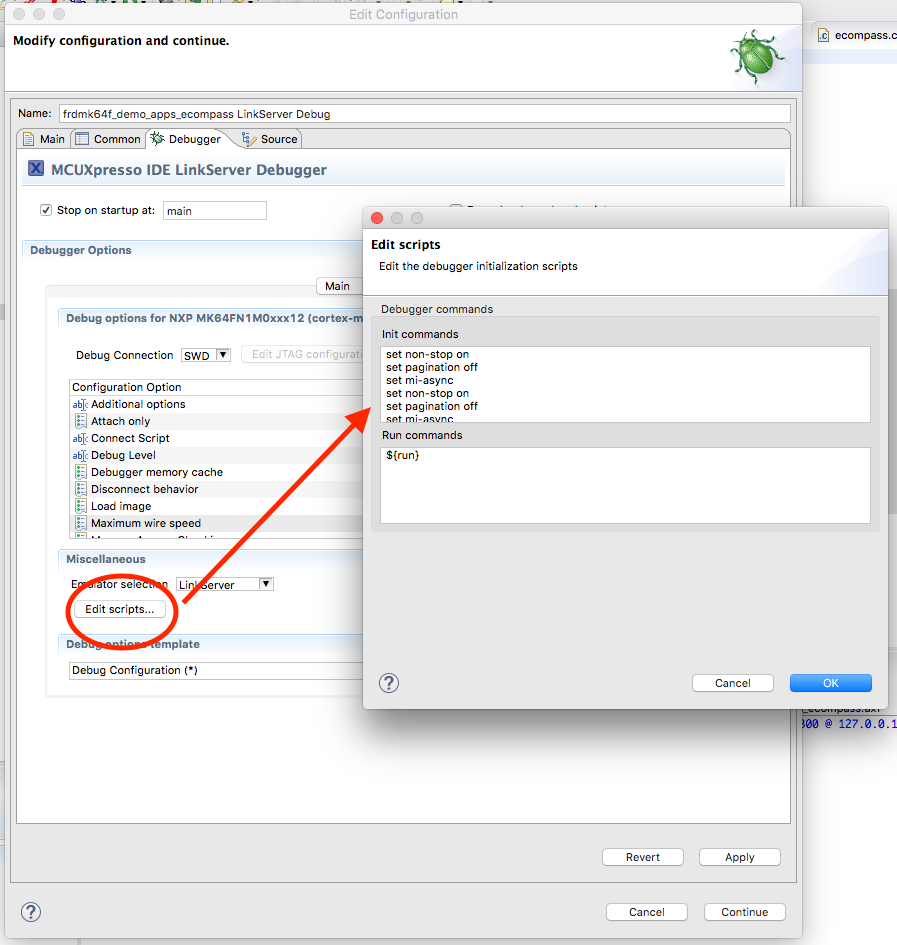Click the Configuration Option column header
897x945 pixels.
(x=217, y=388)
